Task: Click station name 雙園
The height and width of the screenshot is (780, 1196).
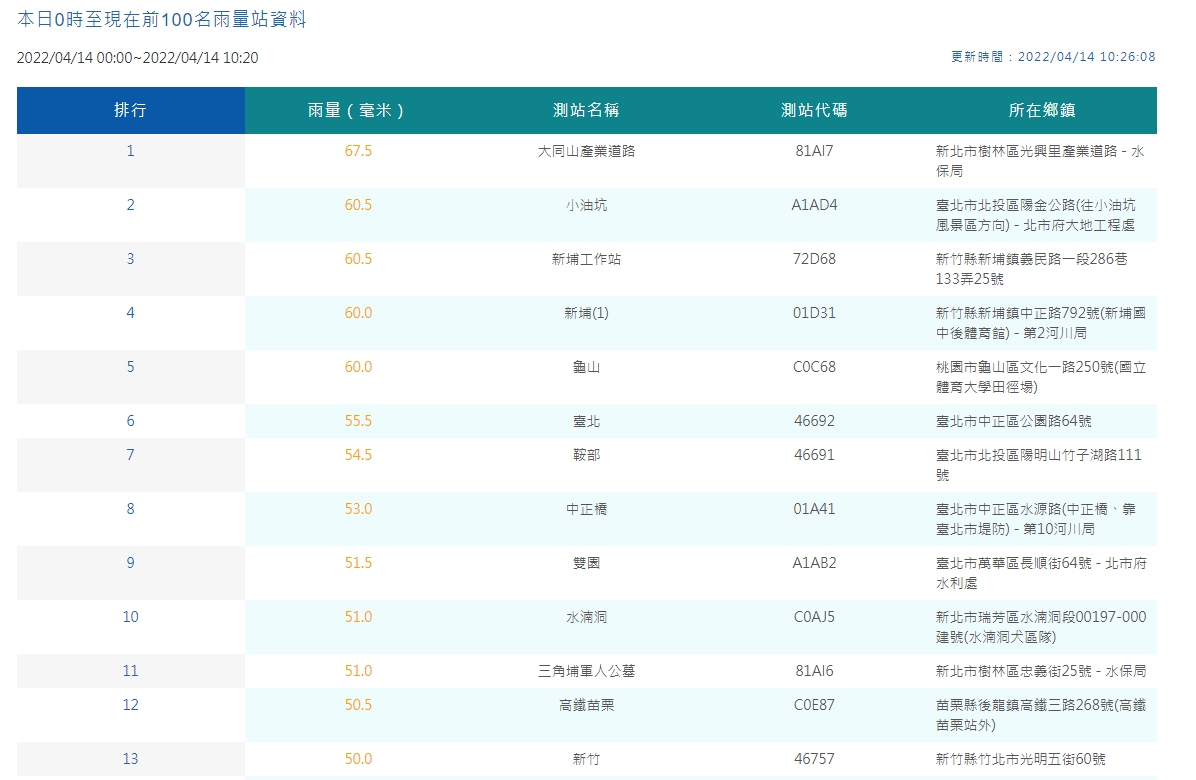Action: [x=587, y=563]
